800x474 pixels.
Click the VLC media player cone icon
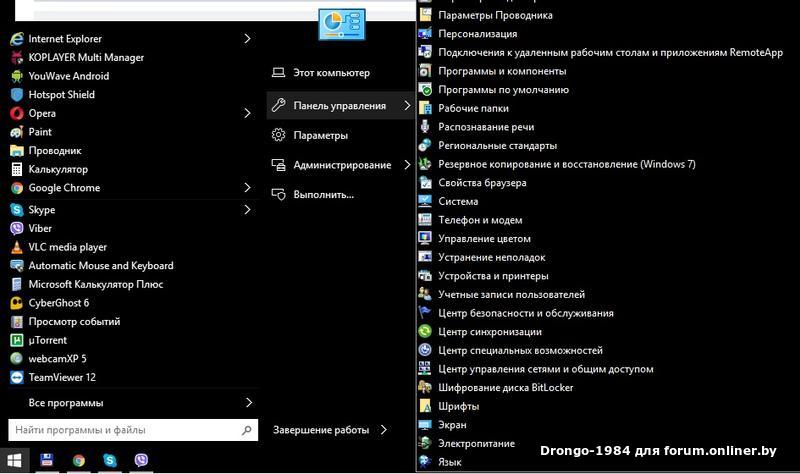17,247
